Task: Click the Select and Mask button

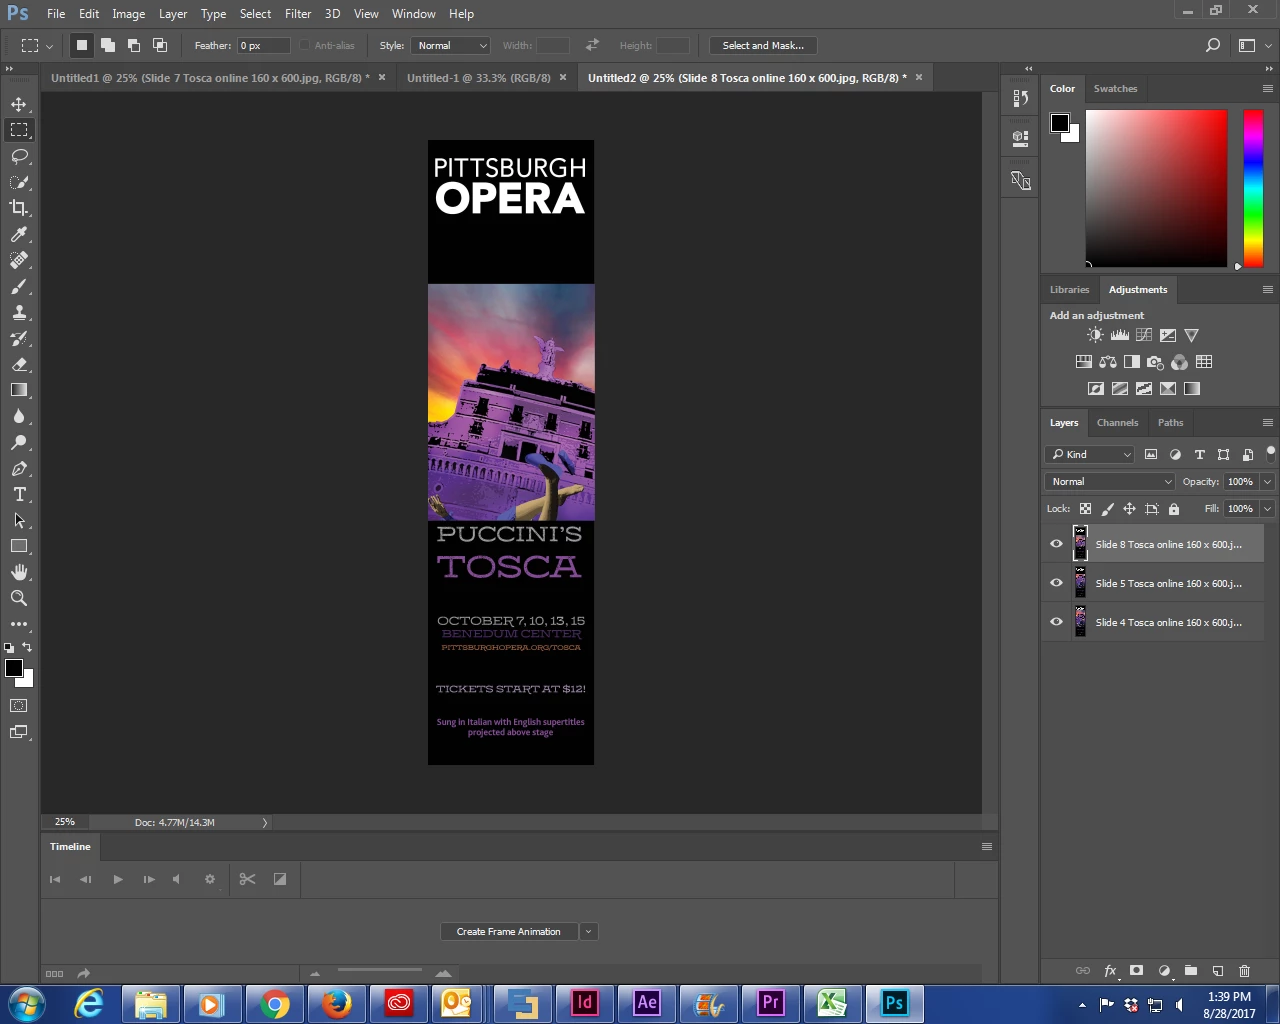Action: [763, 45]
